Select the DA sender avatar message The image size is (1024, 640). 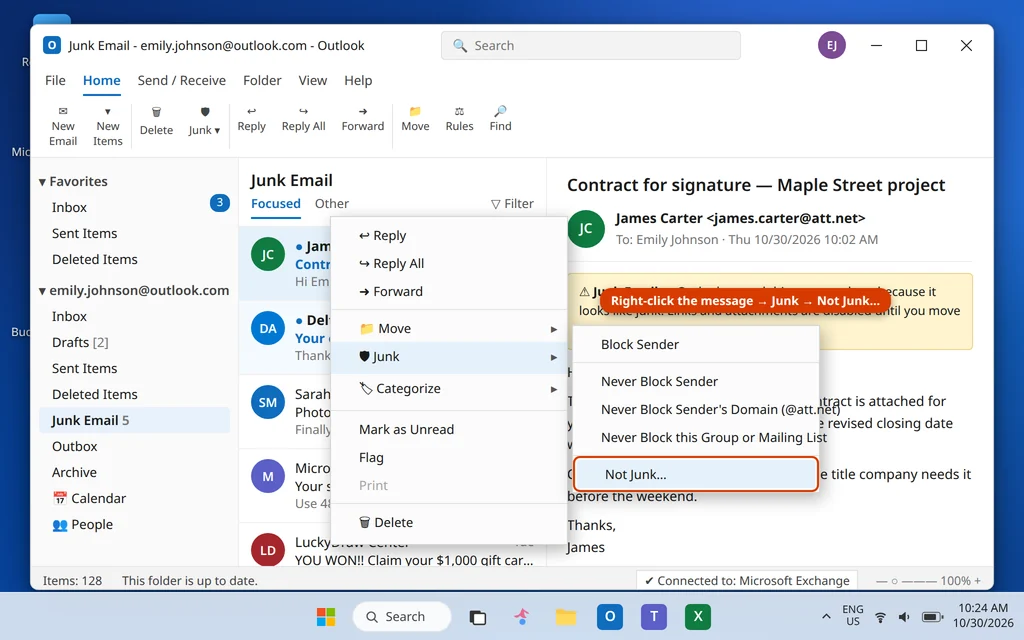tap(268, 328)
